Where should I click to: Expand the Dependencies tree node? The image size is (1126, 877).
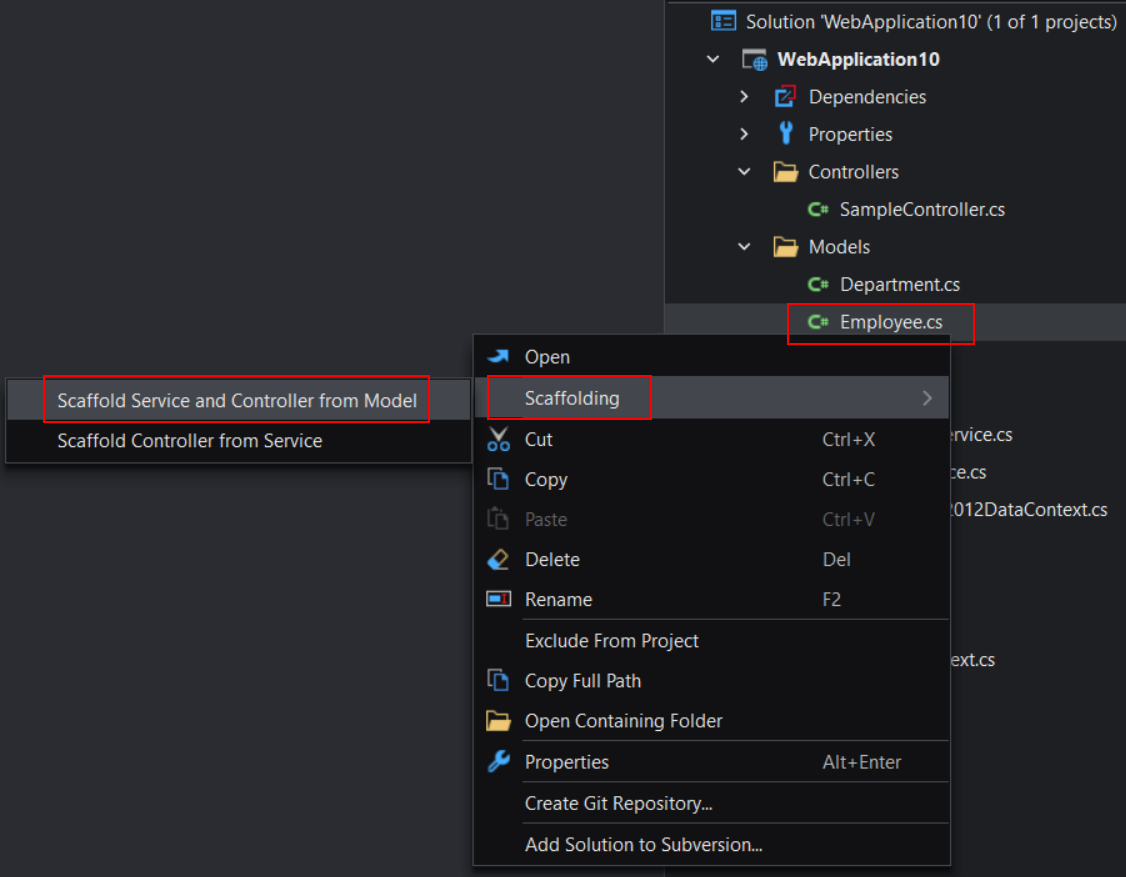pos(744,97)
